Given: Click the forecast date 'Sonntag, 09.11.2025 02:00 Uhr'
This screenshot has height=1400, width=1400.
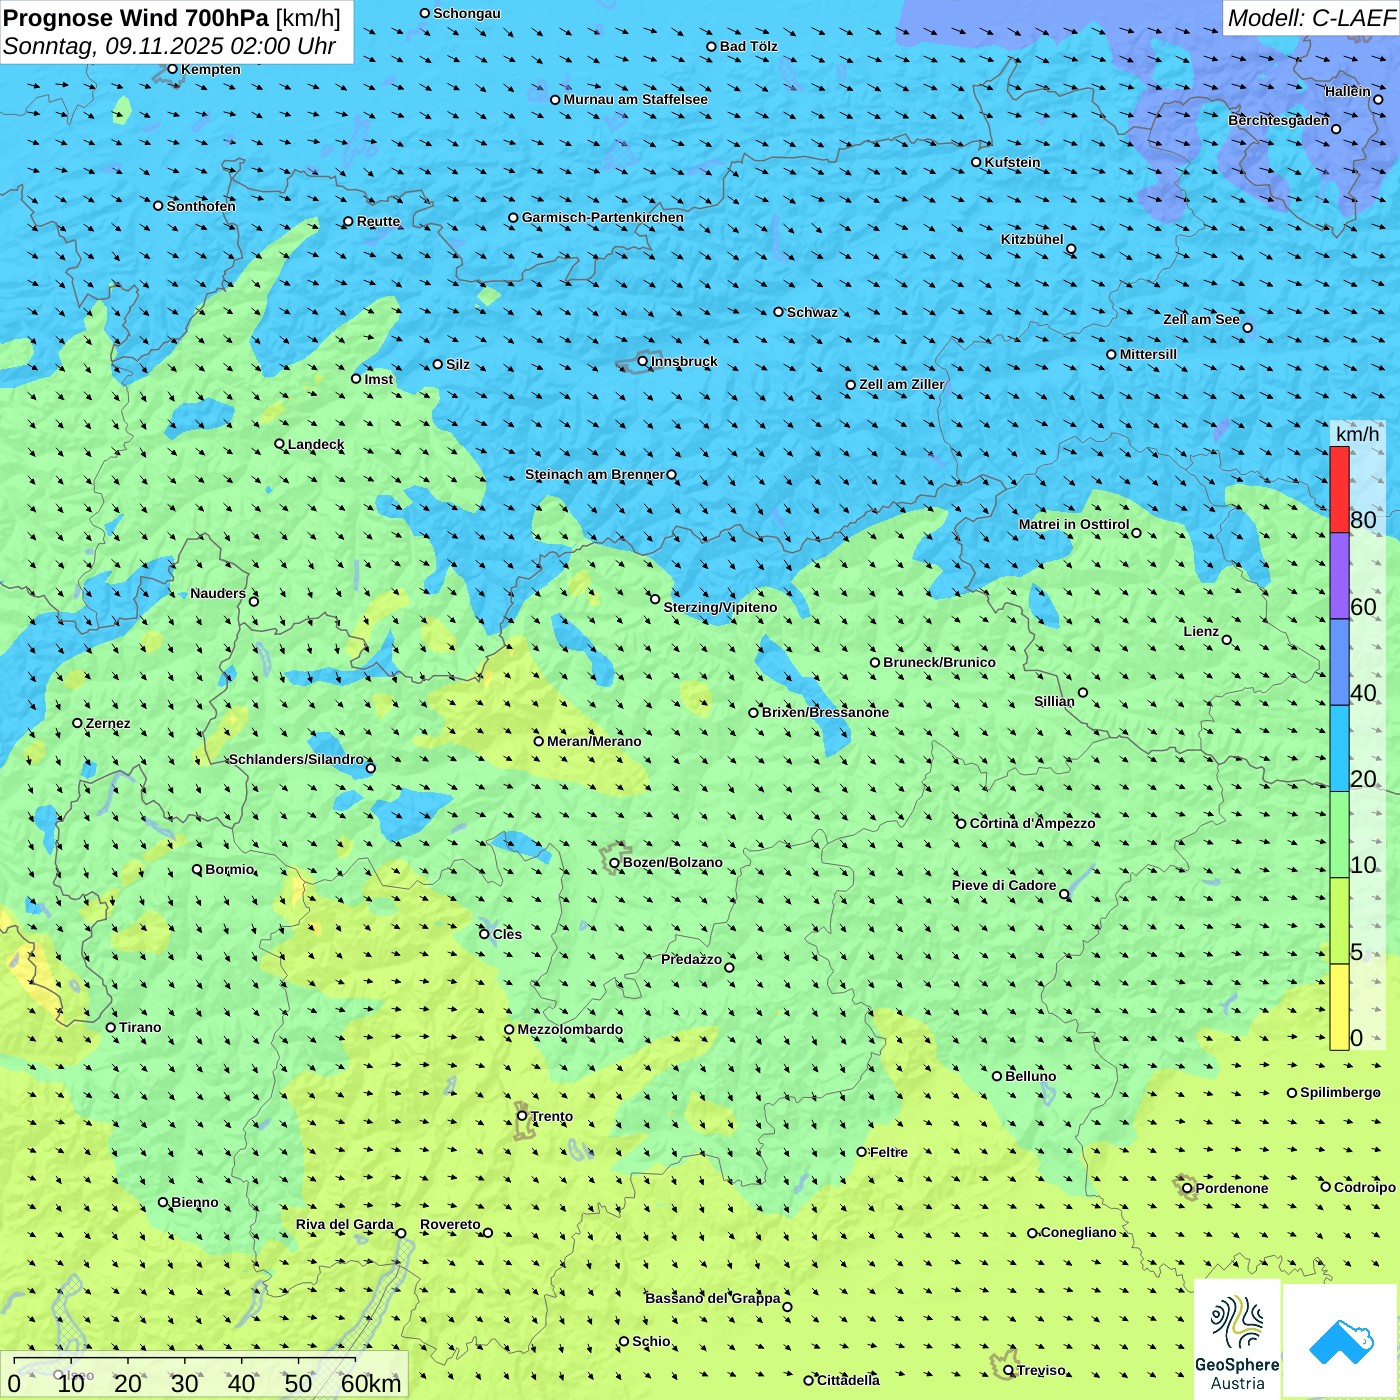Looking at the screenshot, I should tap(170, 46).
